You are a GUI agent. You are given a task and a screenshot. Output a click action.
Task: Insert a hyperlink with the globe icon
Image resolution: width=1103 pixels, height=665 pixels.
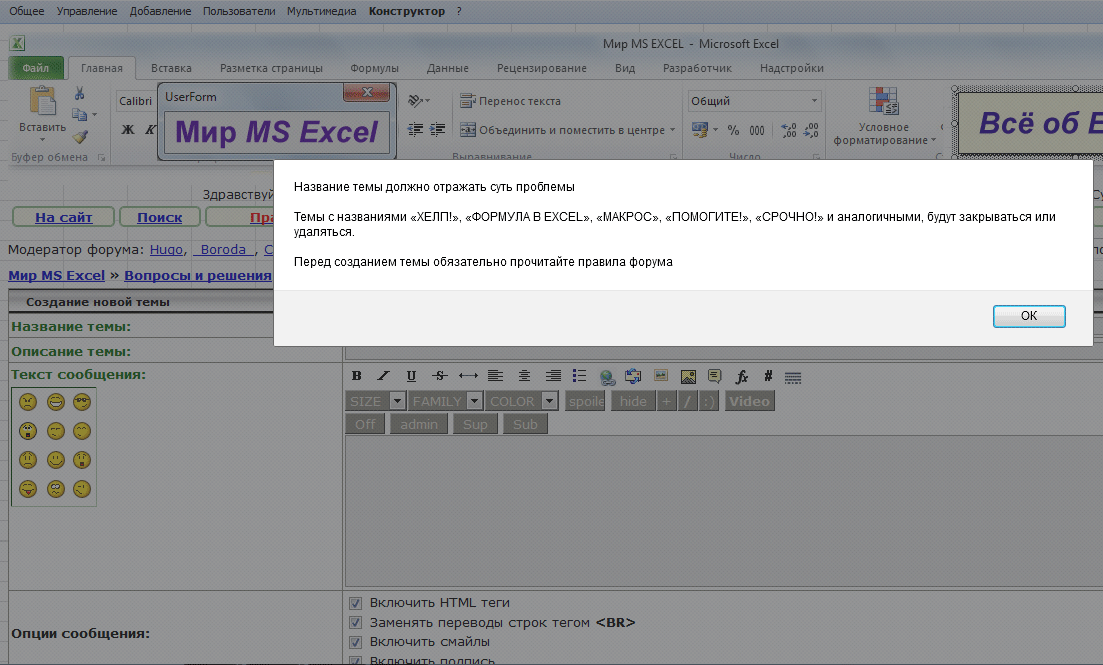point(607,377)
